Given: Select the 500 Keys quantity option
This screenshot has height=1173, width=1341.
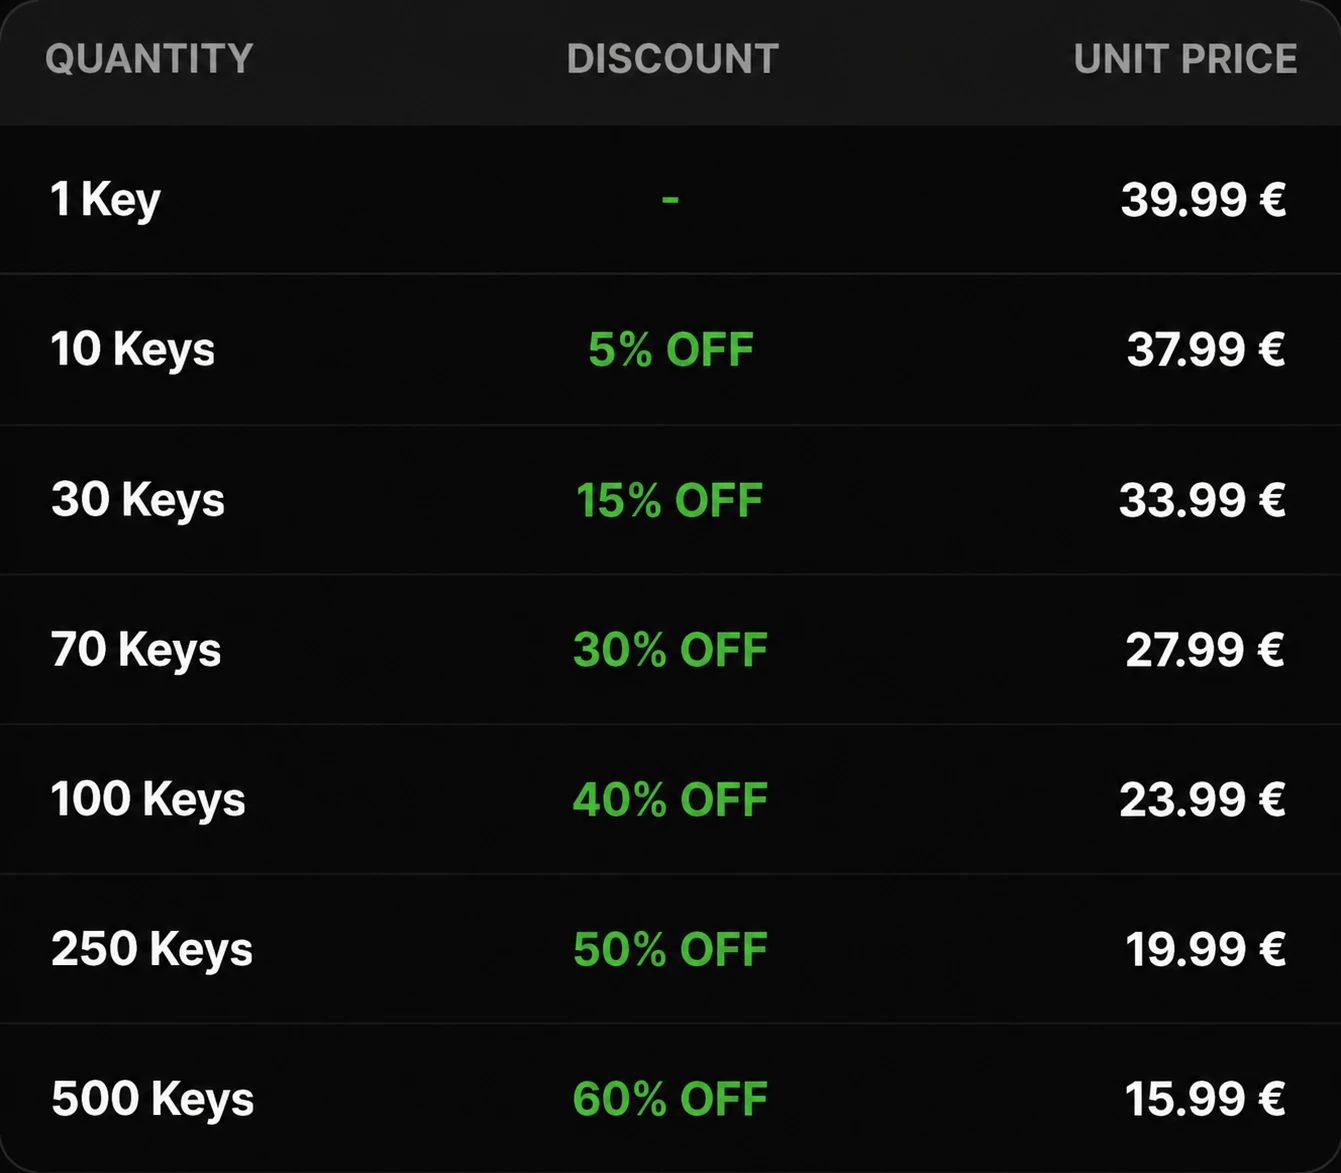Looking at the screenshot, I should (x=153, y=1100).
